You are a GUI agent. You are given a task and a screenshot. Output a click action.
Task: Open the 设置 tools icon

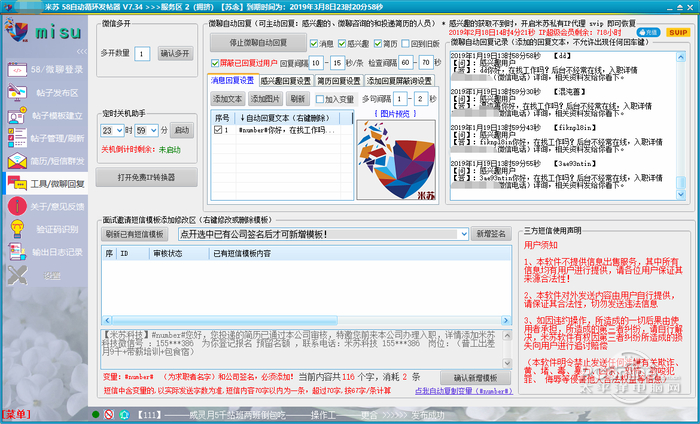[17, 275]
